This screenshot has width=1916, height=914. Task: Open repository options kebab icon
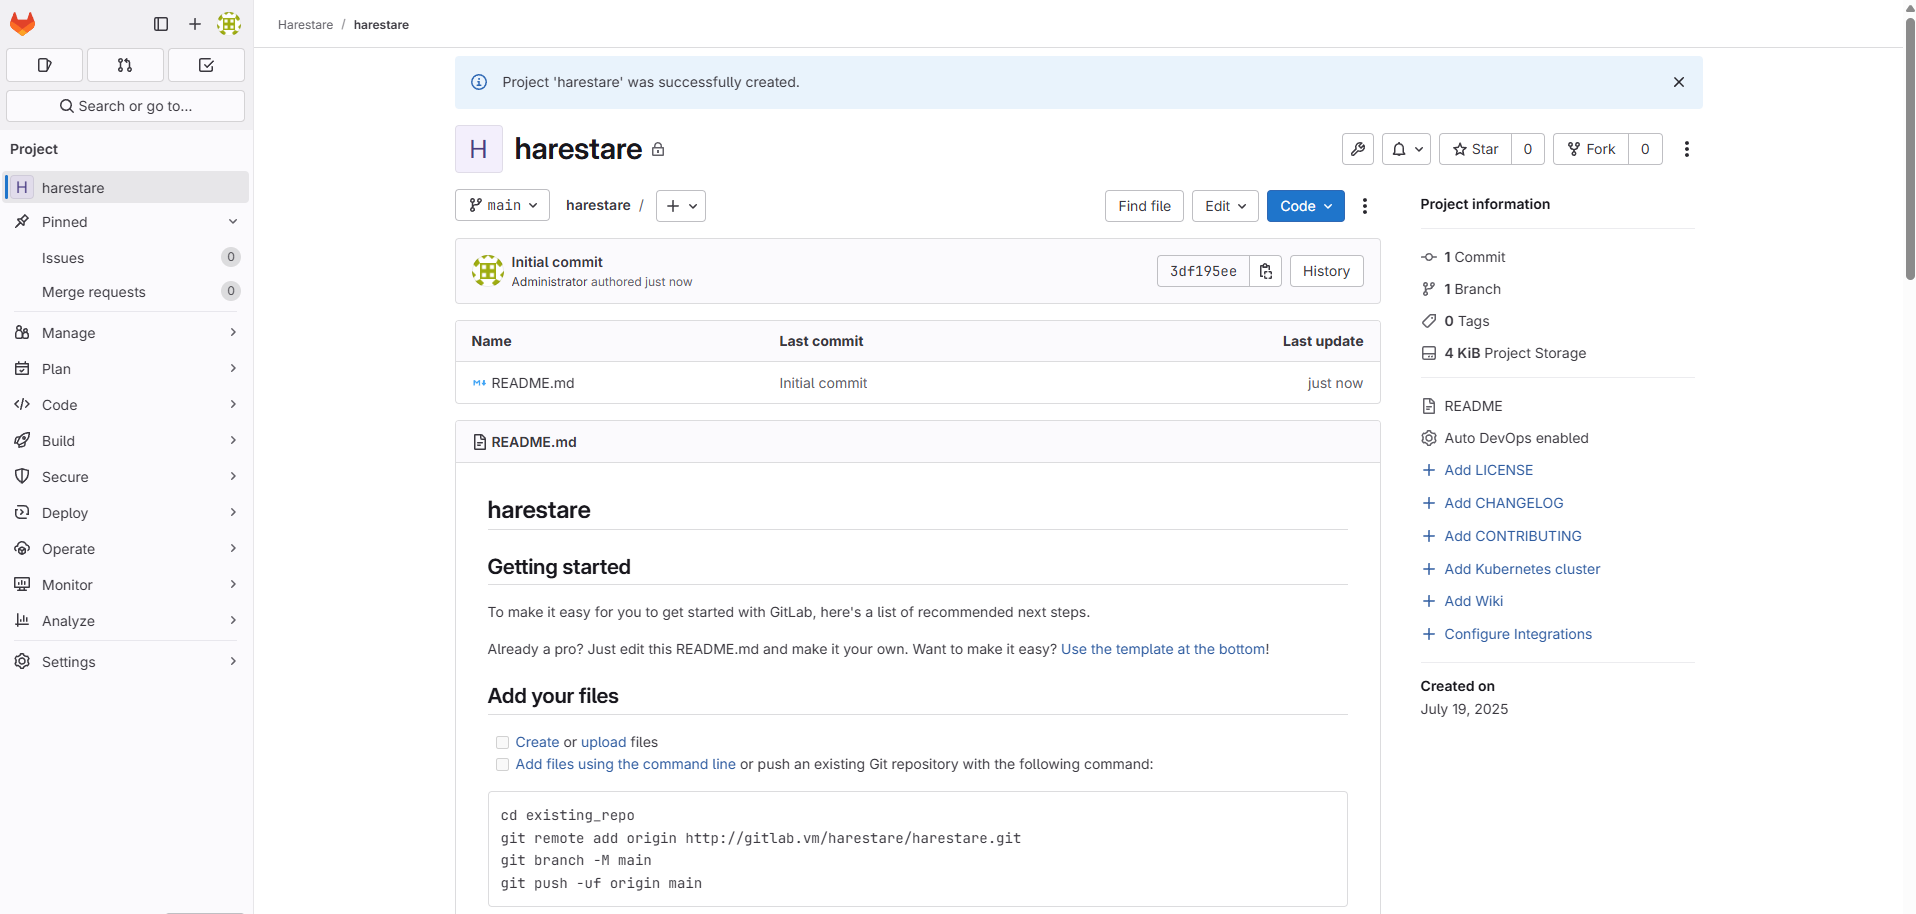(1365, 206)
